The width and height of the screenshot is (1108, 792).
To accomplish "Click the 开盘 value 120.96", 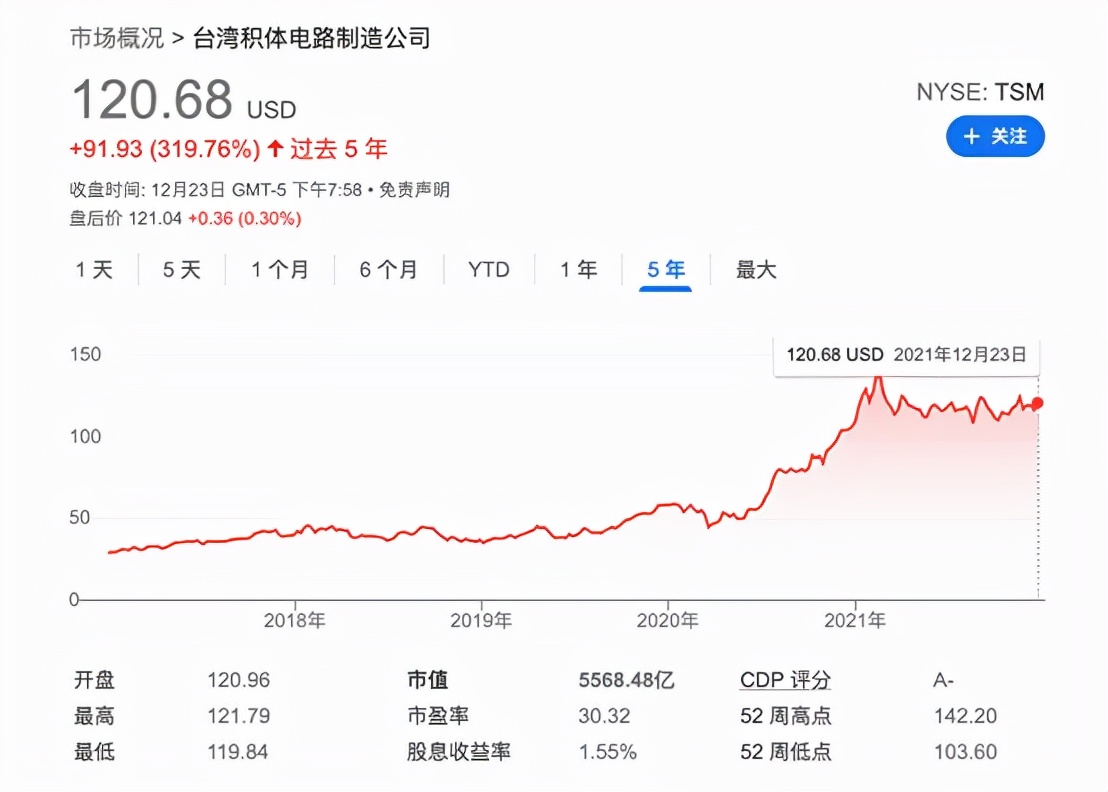I will (x=239, y=680).
